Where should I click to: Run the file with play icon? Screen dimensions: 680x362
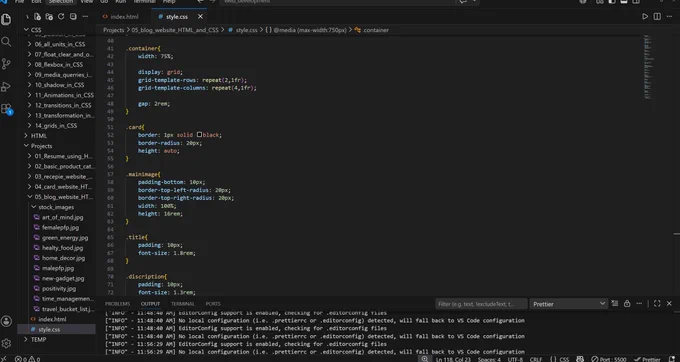coord(645,16)
